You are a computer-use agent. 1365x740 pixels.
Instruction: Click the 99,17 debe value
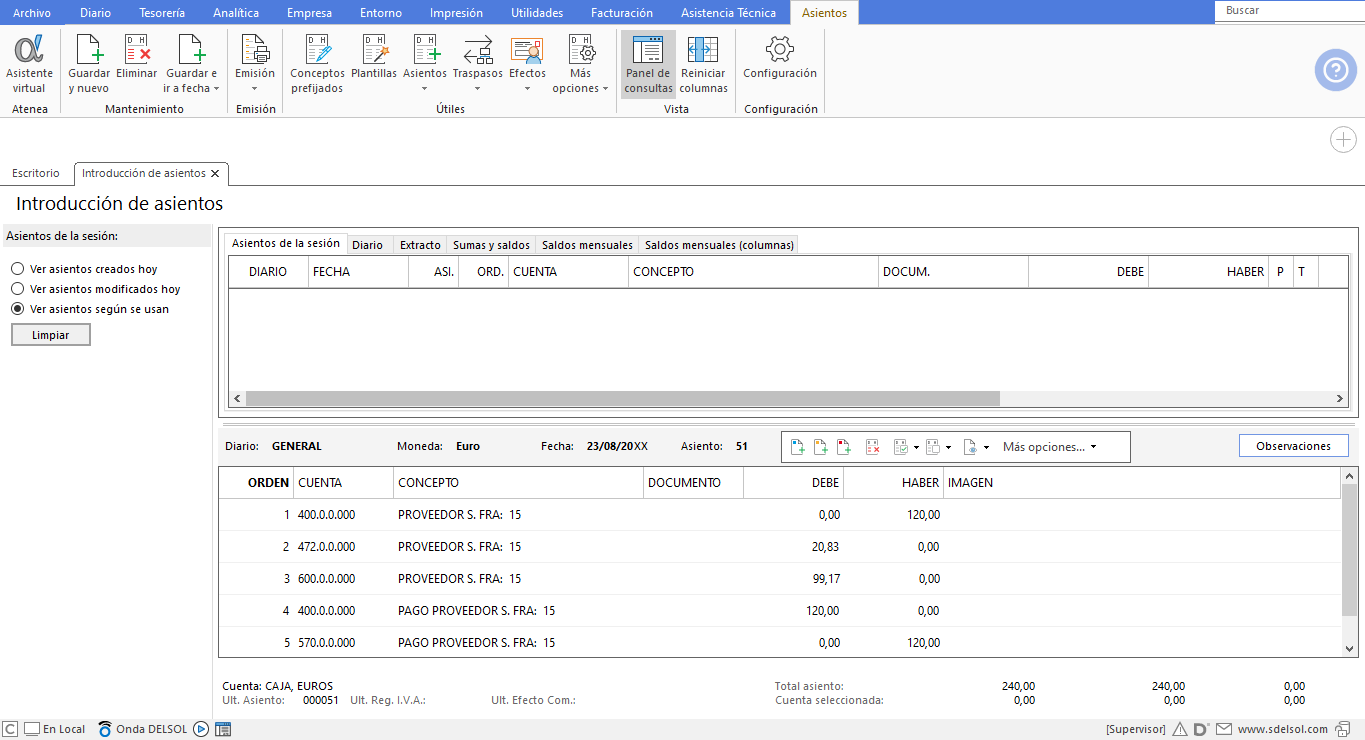[826, 578]
